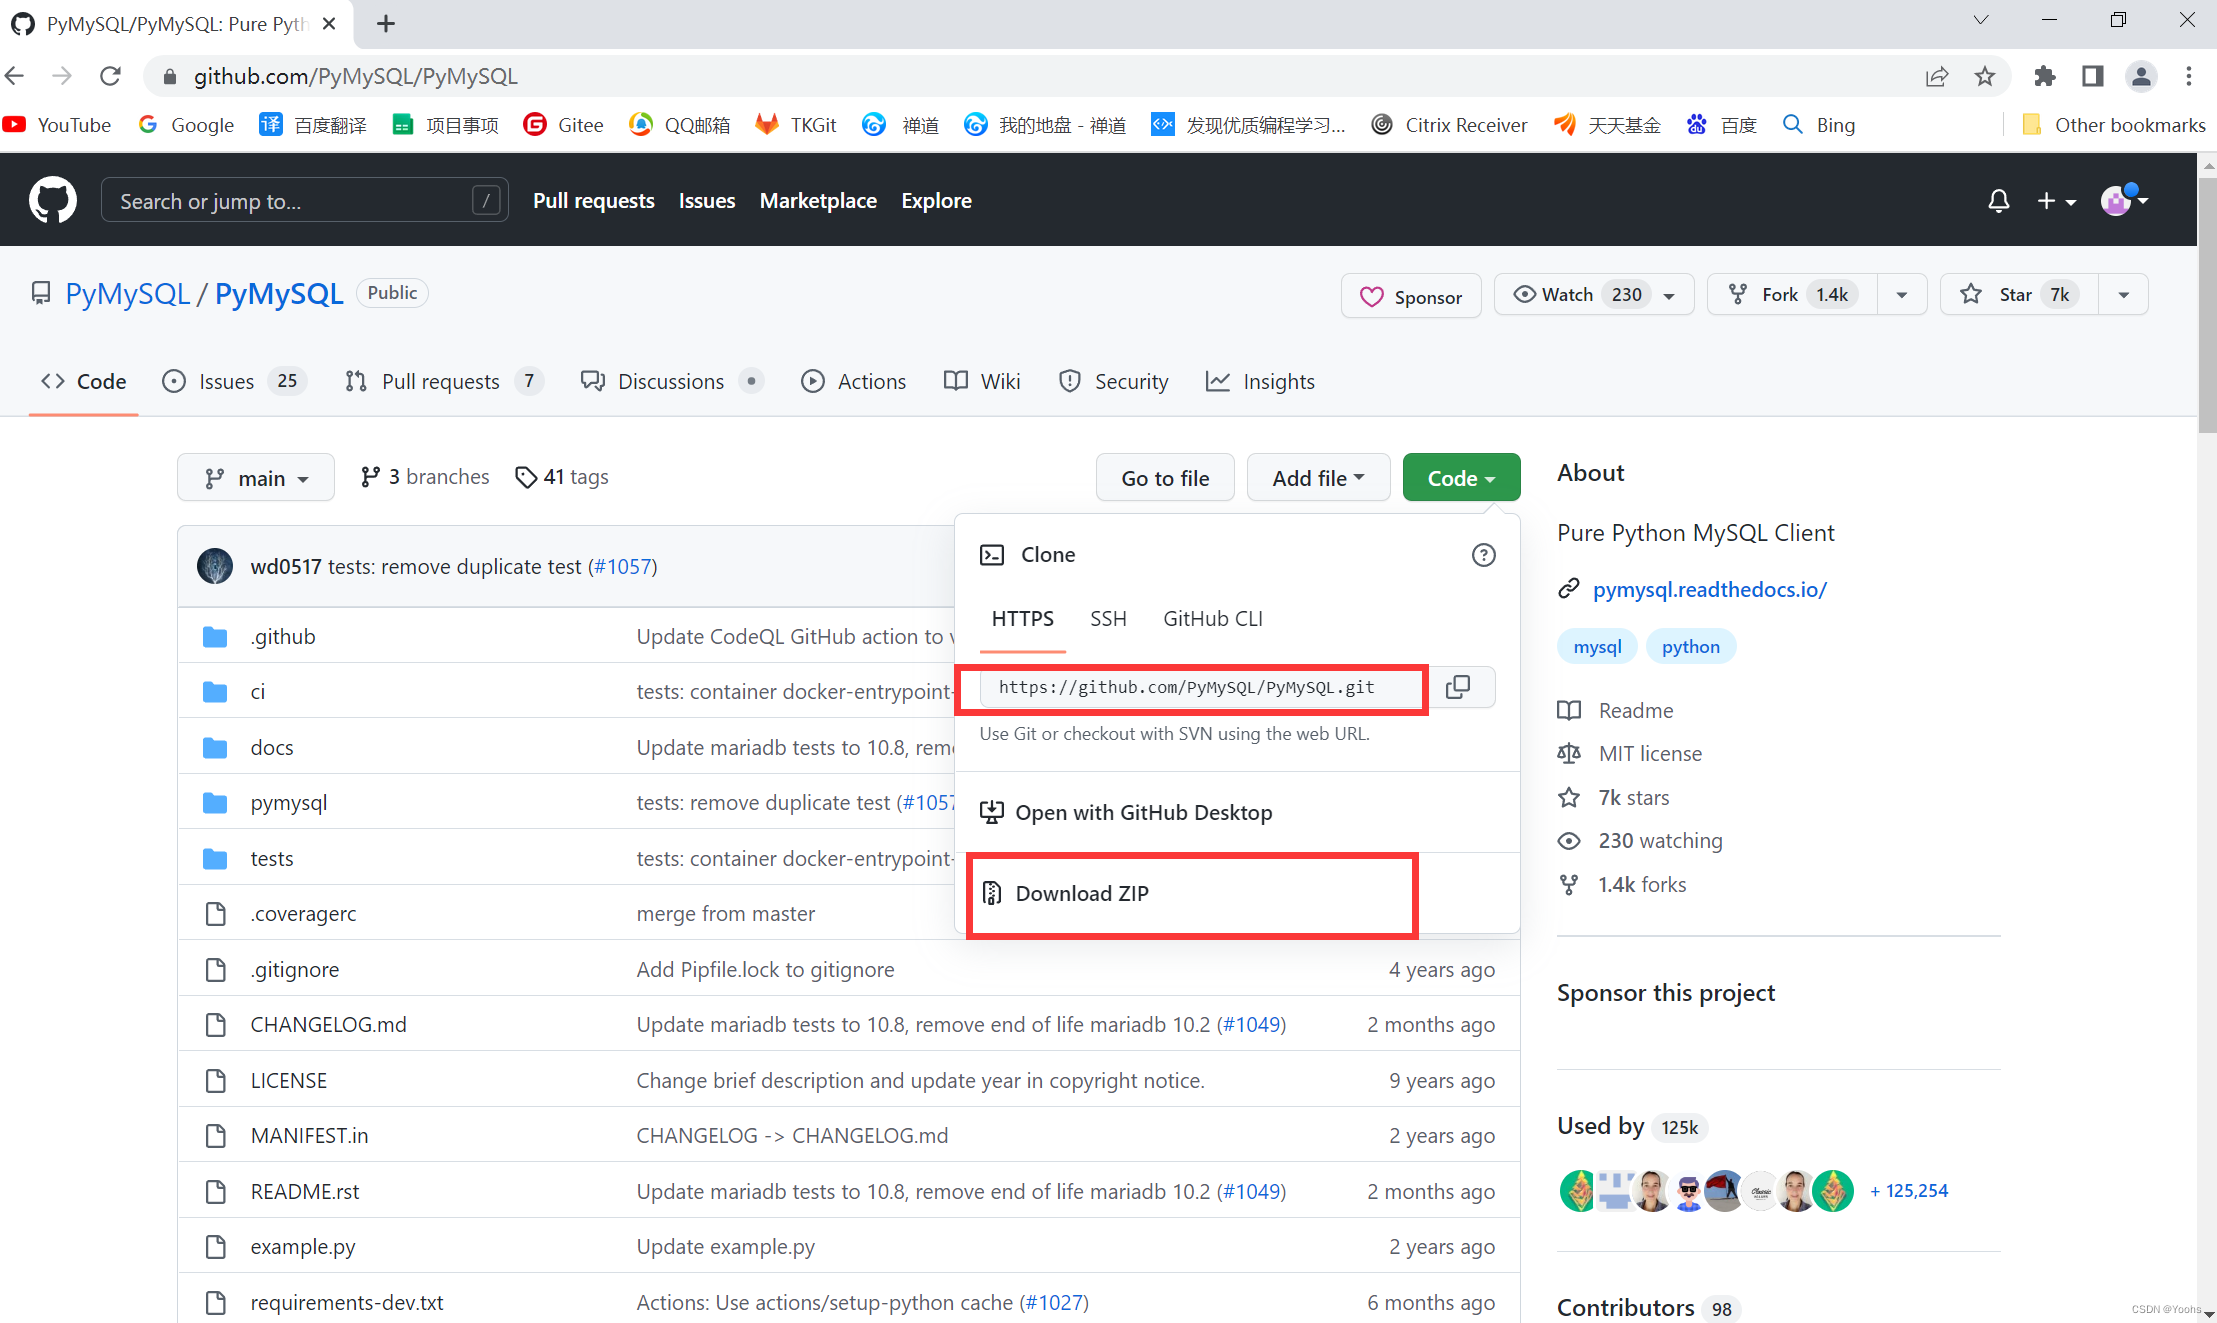This screenshot has width=2217, height=1323.
Task: Open Gitee bookmark
Action: [x=564, y=125]
